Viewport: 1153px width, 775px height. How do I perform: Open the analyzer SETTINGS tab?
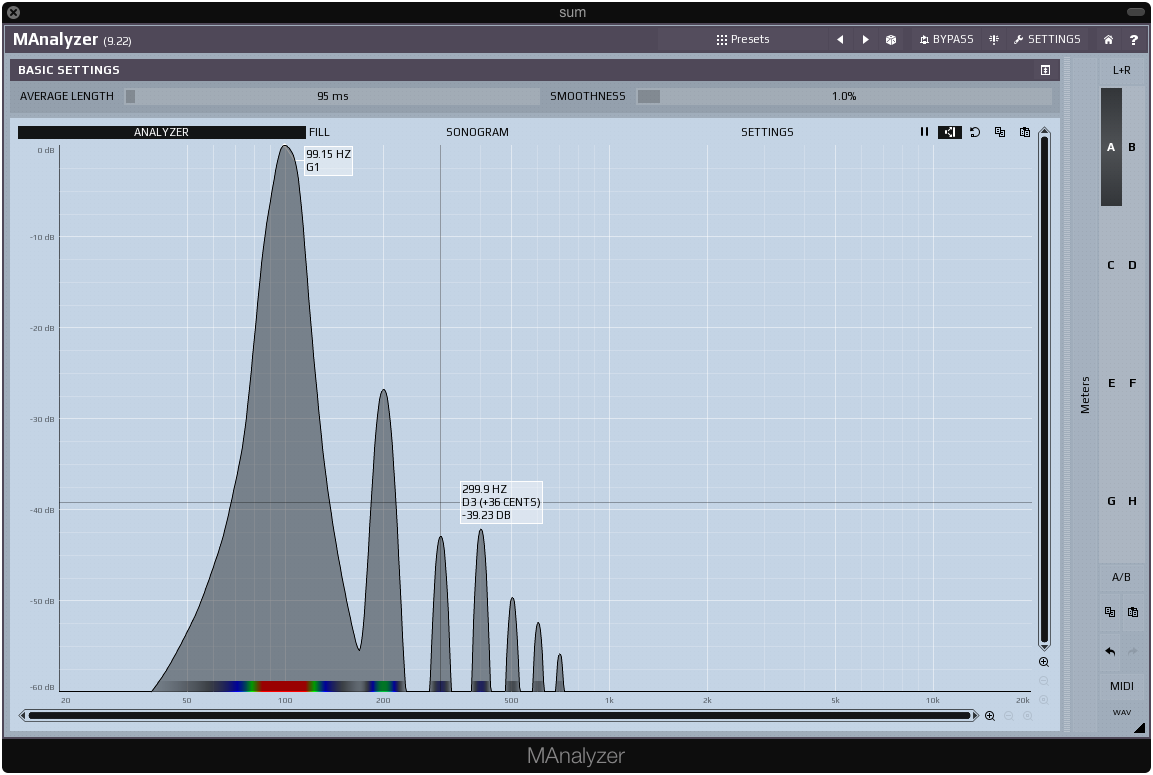point(767,132)
